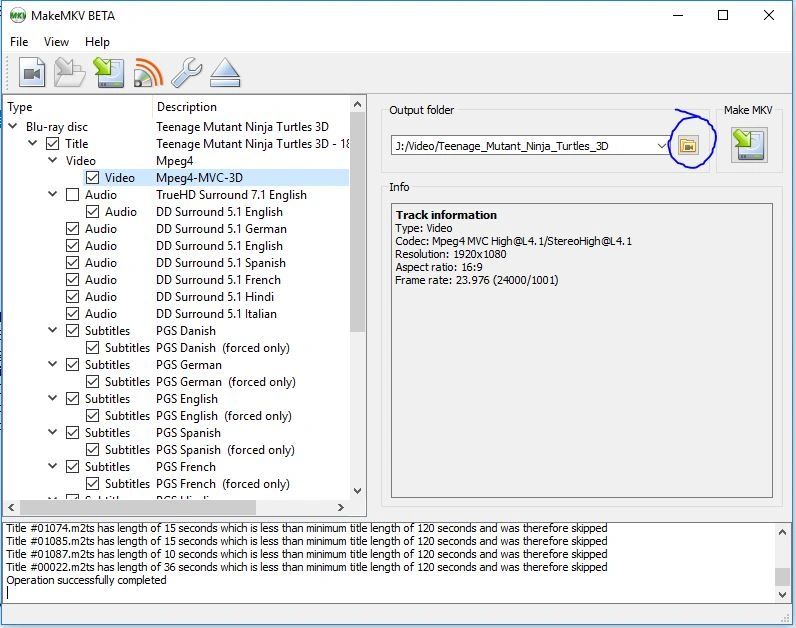Collapse the Blu-ray disc tree node
This screenshot has width=796, height=628.
point(13,126)
